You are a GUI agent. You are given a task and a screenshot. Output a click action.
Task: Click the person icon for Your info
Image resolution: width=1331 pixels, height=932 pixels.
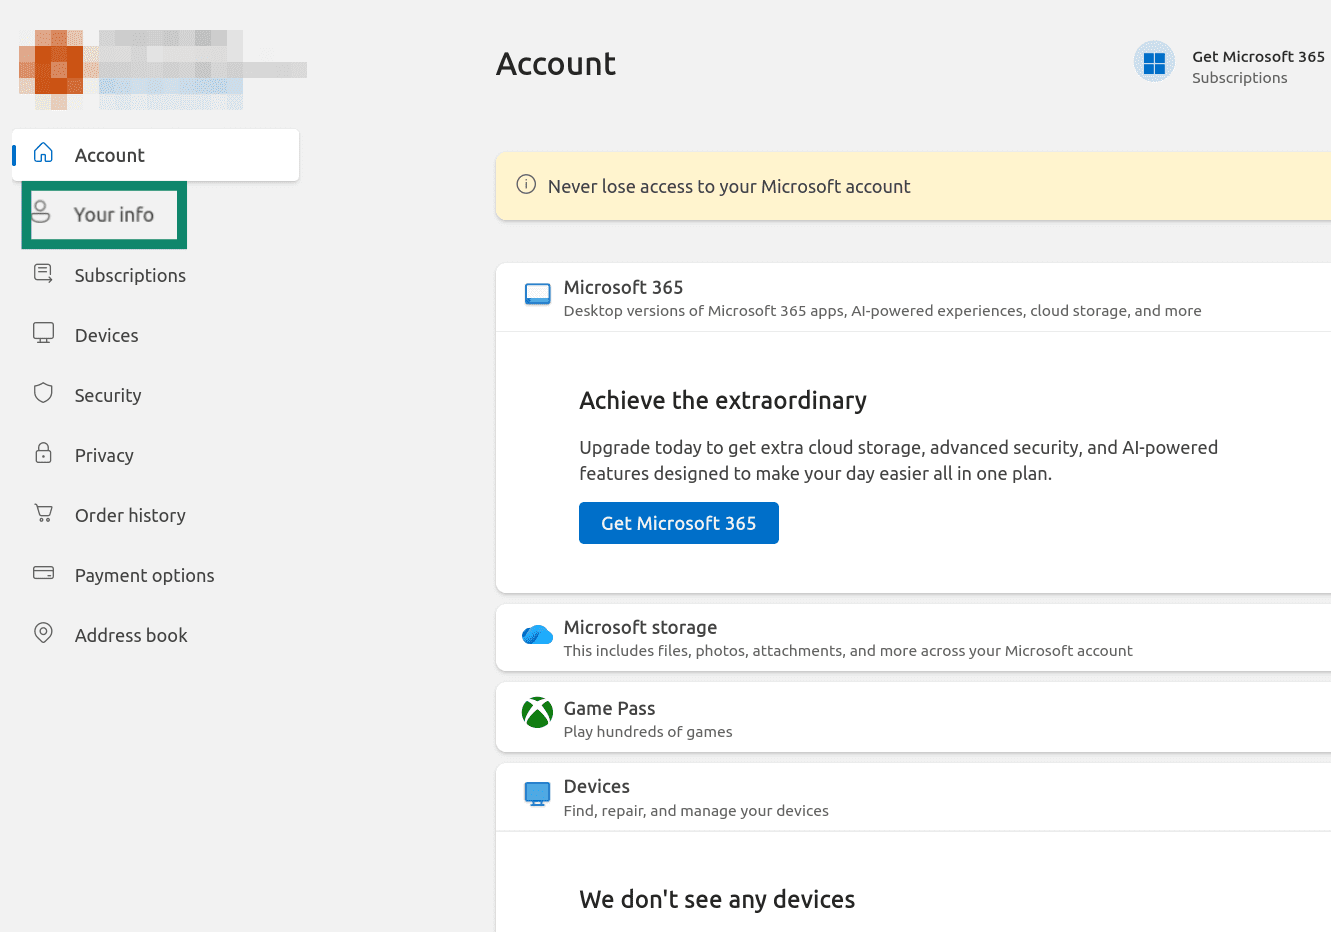click(x=41, y=211)
